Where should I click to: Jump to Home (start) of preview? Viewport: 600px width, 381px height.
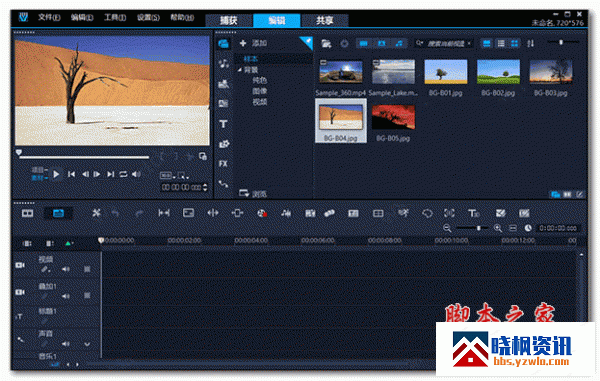click(x=71, y=174)
